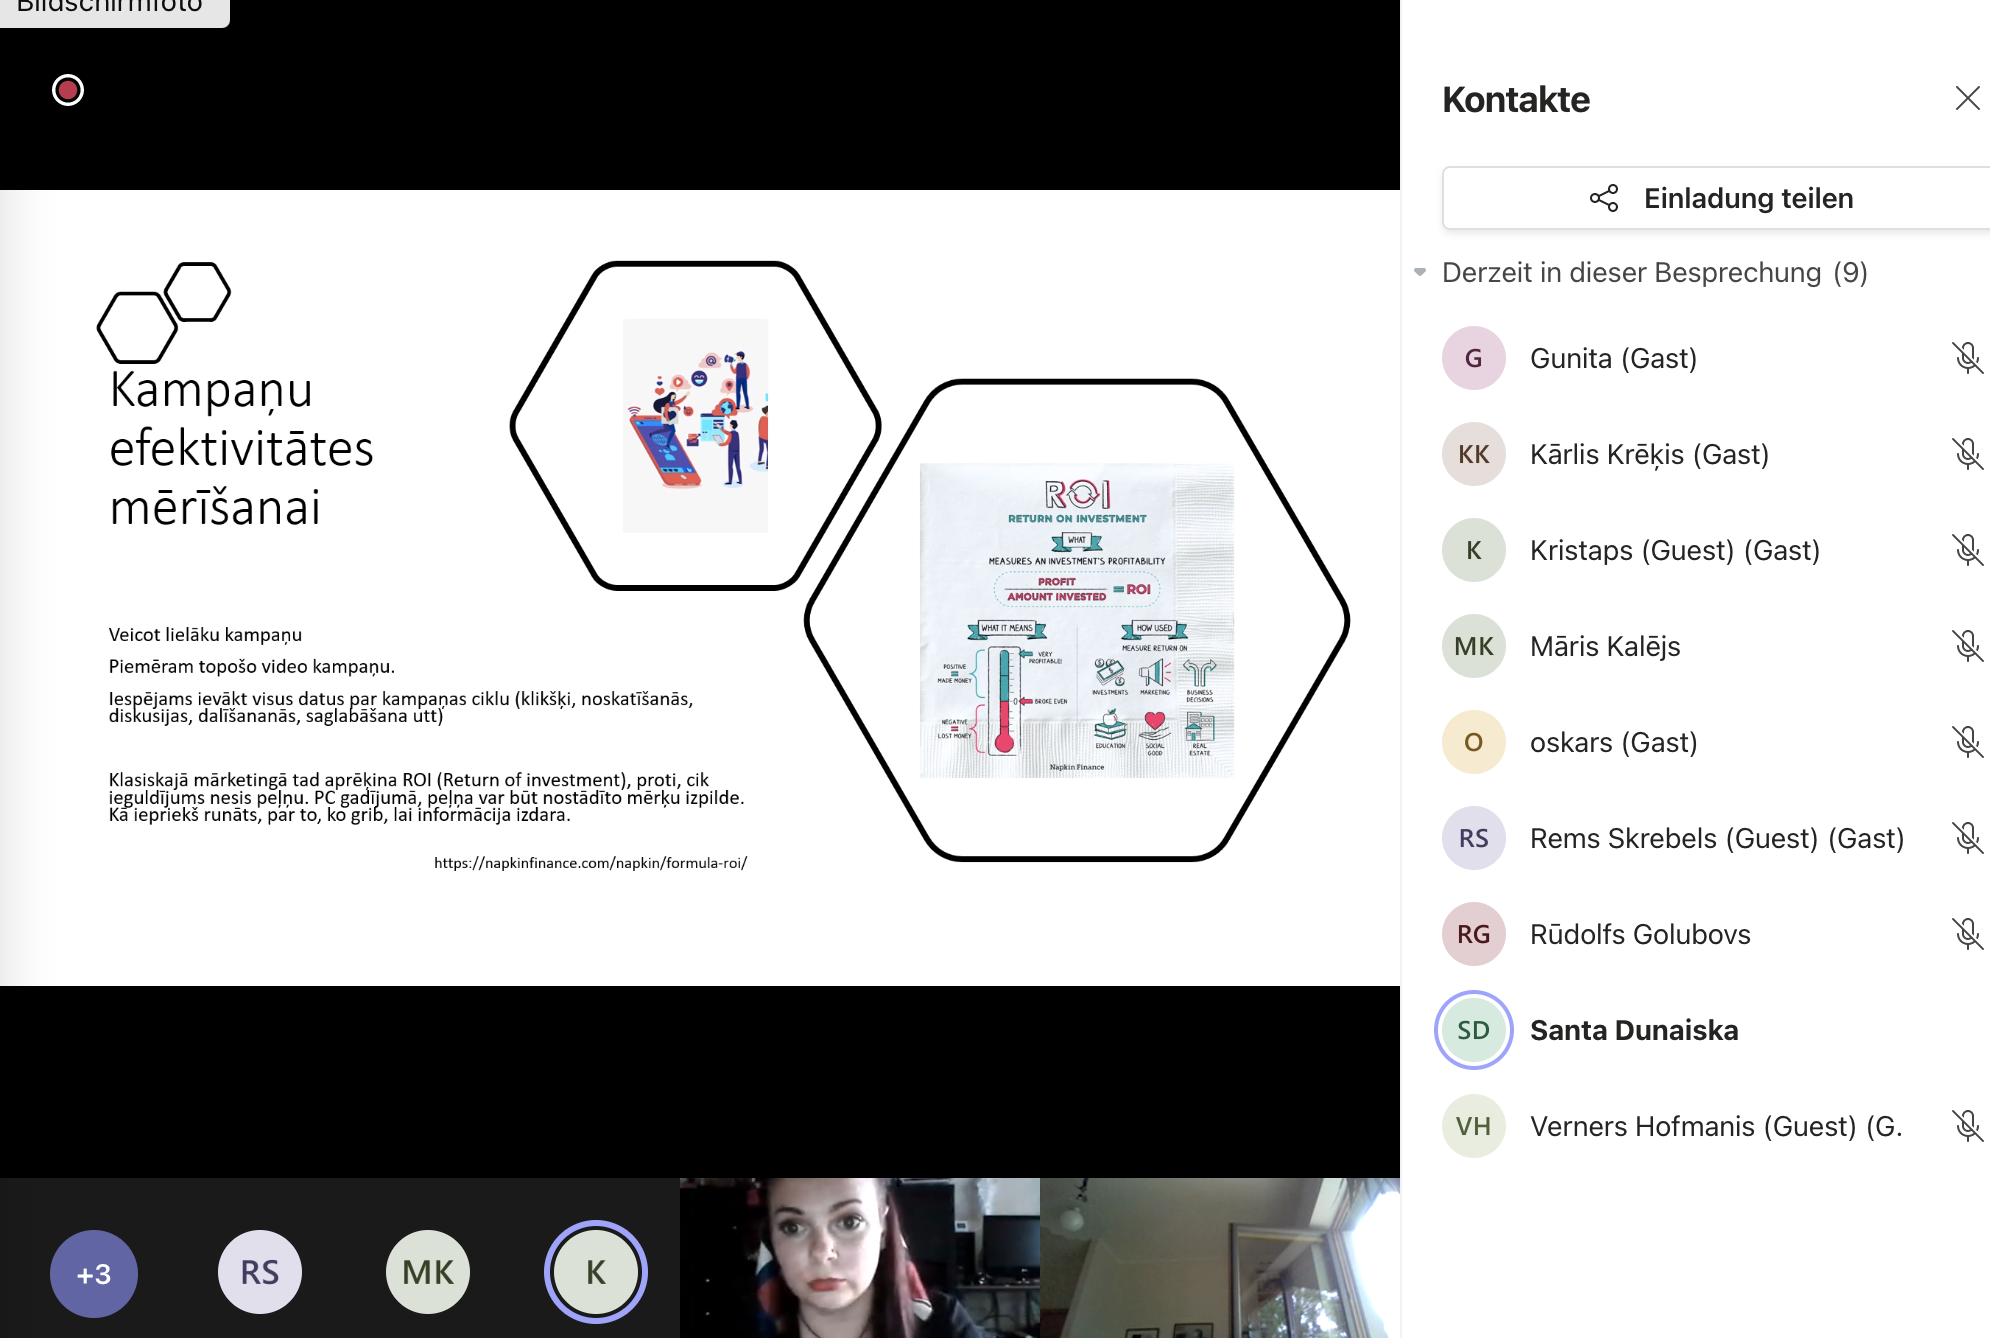Click Verners Hofmanis muted microphone icon
Viewport: 1990px width, 1338px height.
(1967, 1126)
